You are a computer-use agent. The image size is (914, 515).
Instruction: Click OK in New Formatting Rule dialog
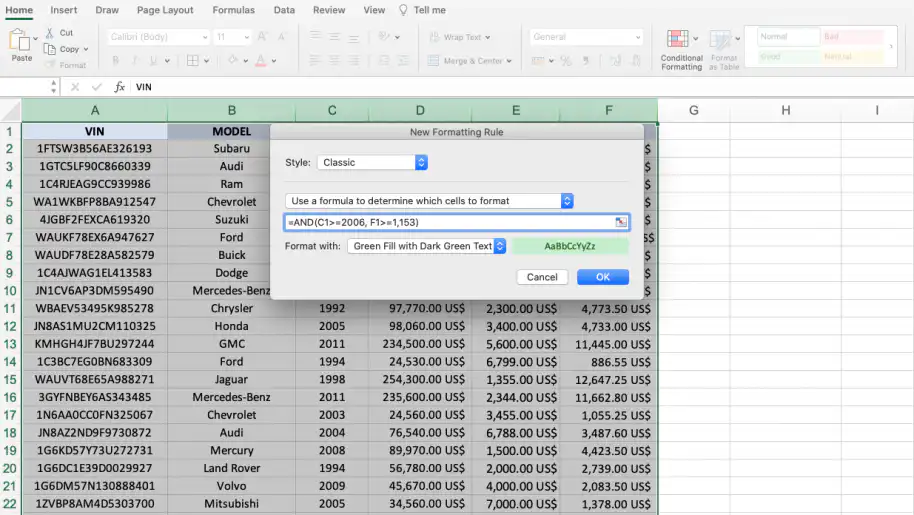click(x=603, y=277)
